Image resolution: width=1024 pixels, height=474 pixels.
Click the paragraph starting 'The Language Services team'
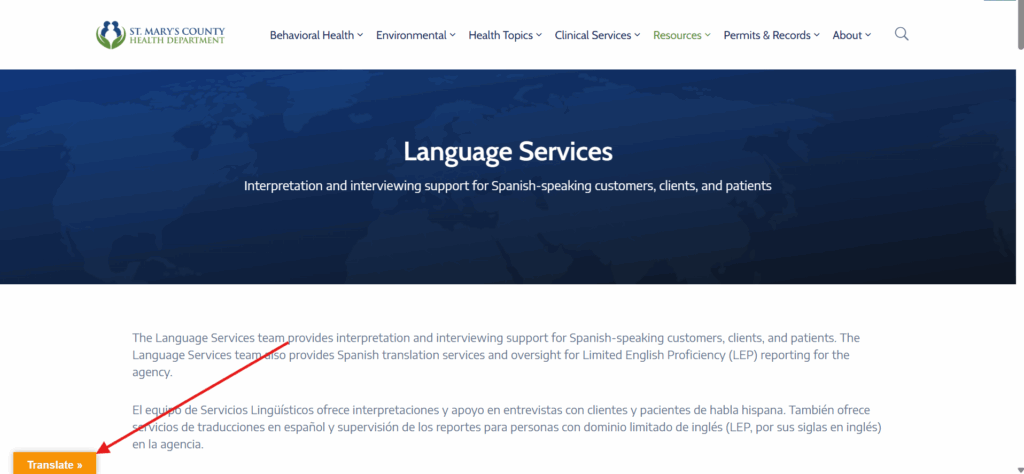496,355
